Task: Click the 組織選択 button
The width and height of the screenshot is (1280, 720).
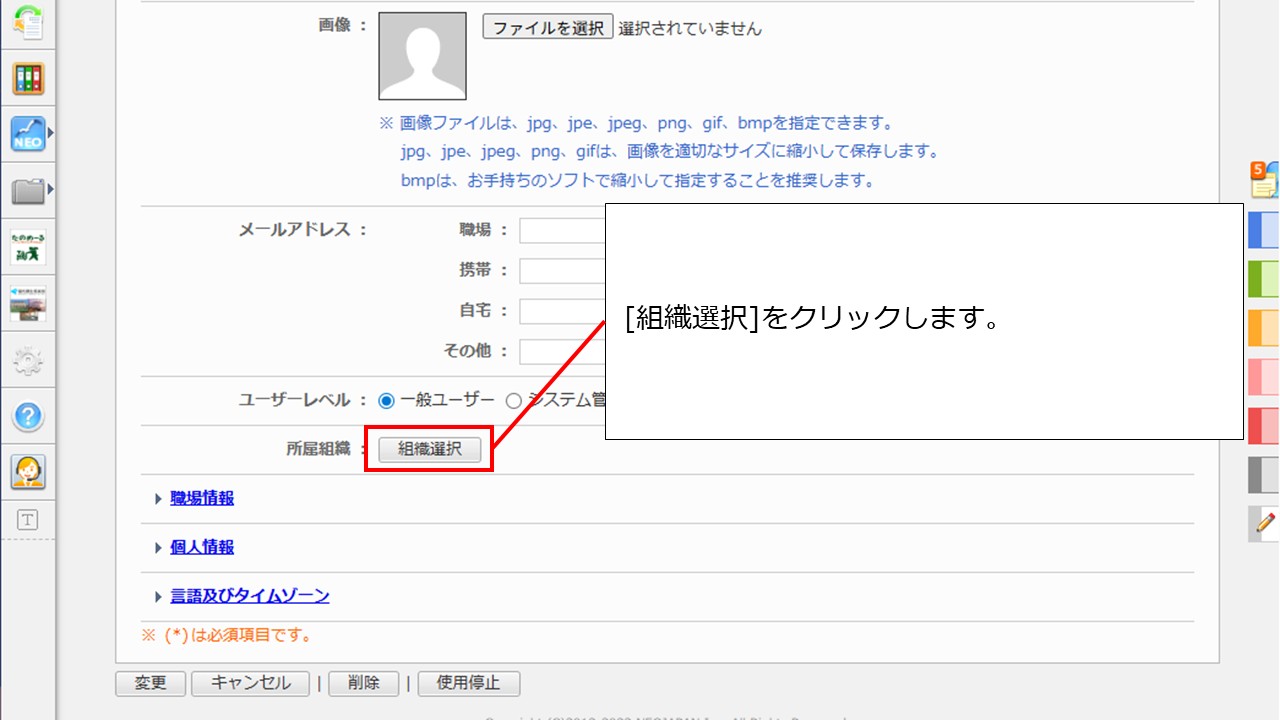Action: pos(430,450)
